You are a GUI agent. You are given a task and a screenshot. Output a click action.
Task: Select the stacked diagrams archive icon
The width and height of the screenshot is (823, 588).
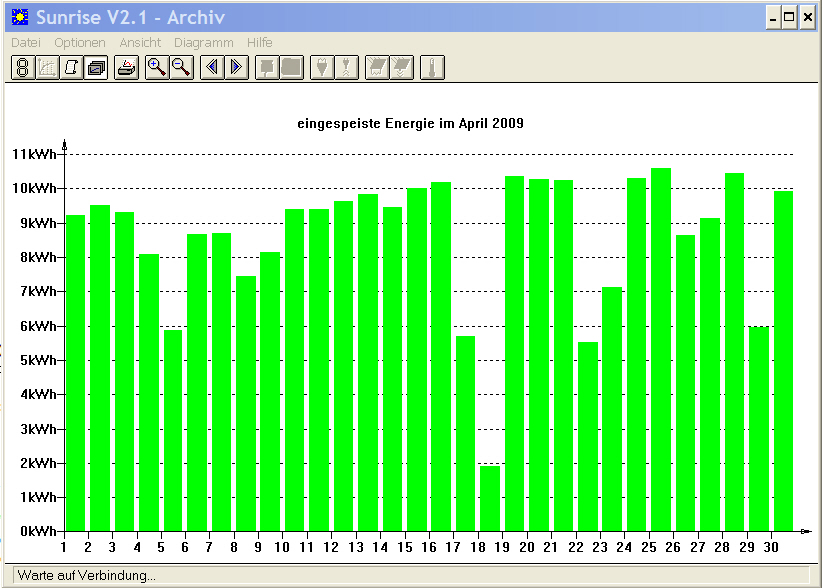coord(96,68)
